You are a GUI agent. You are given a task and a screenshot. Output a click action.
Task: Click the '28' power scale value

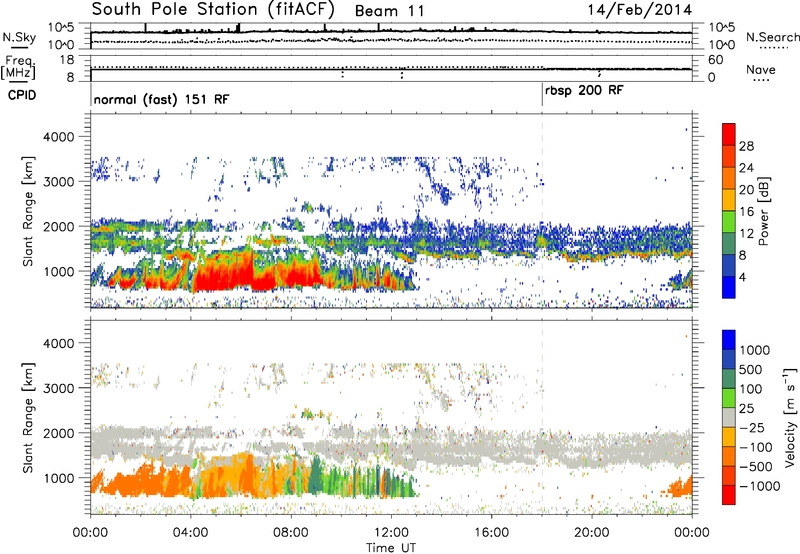746,146
